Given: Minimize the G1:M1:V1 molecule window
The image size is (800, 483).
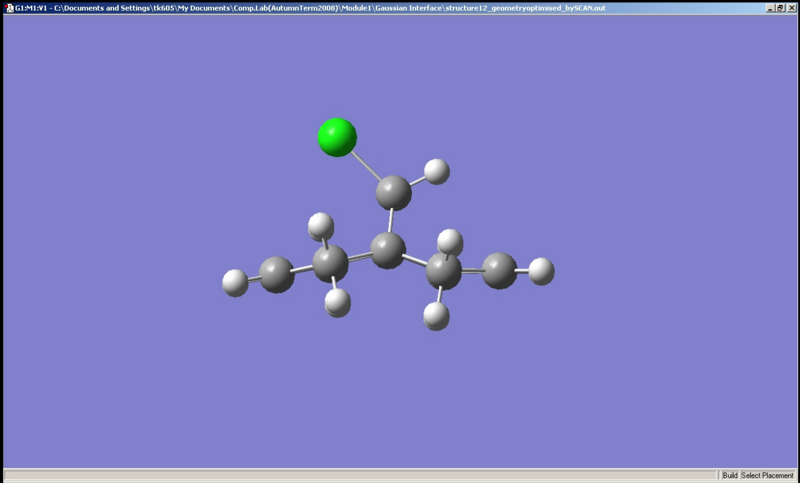Looking at the screenshot, I should coord(770,8).
